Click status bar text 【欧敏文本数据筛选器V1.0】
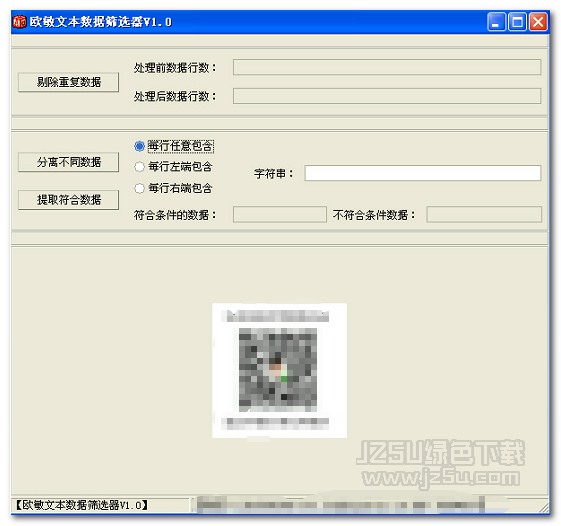The width and height of the screenshot is (561, 526). 81,505
